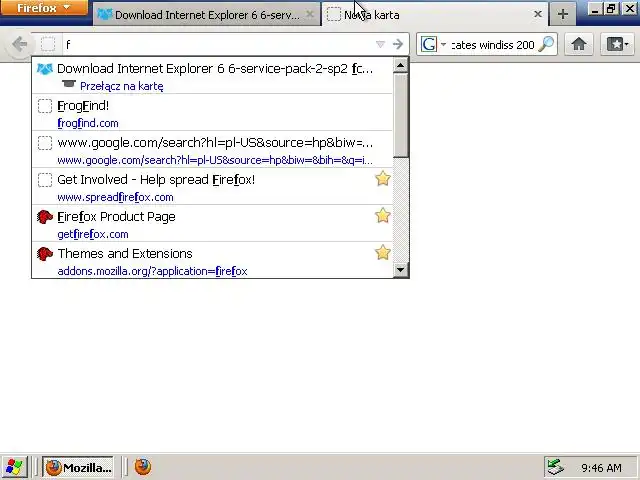Click the search box with 'windiss 200'
The height and width of the screenshot is (480, 640).
point(493,44)
